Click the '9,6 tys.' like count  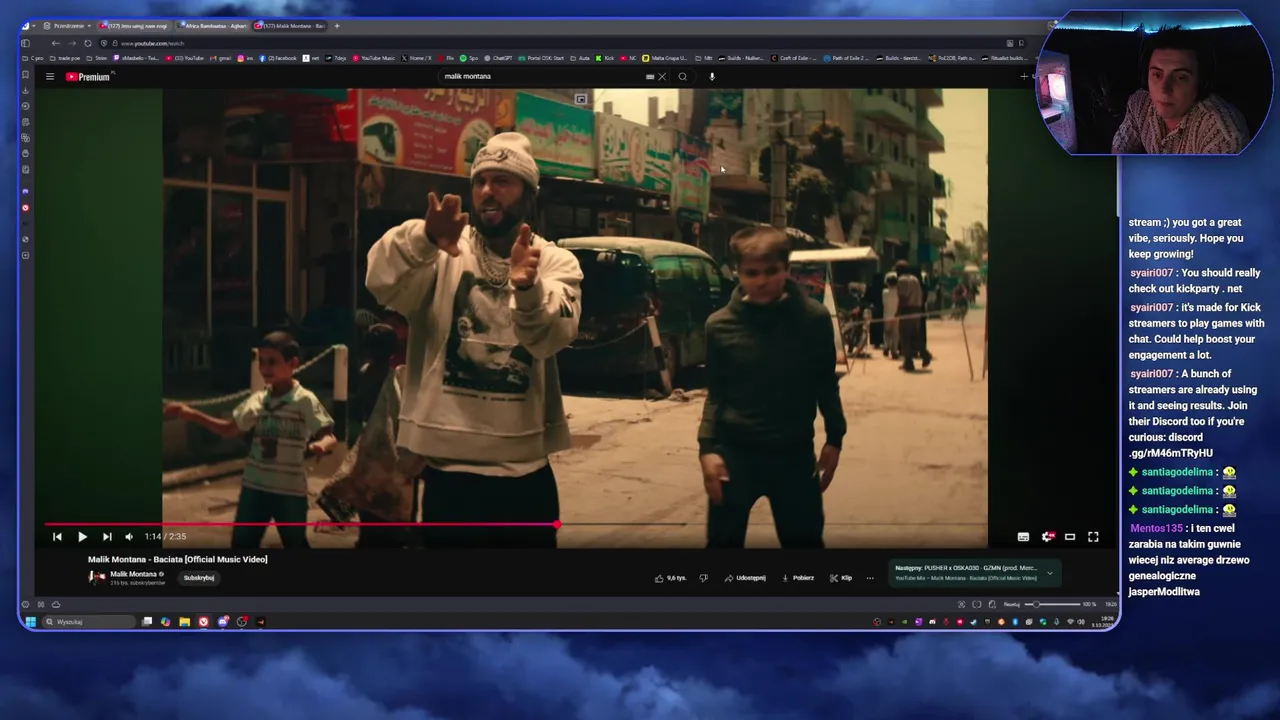coord(676,578)
